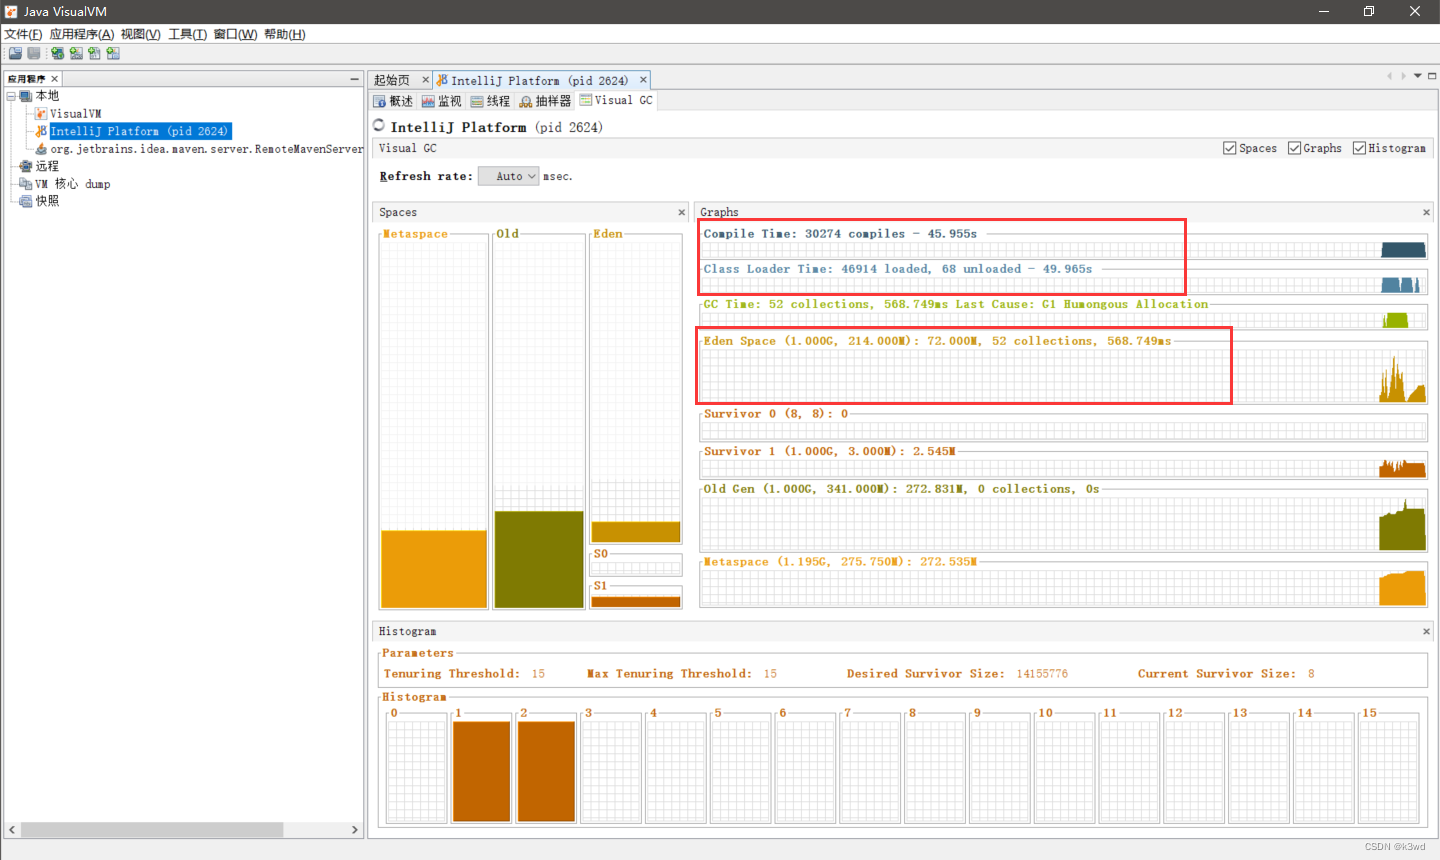Select VisualVM in the applications tree
Image resolution: width=1440 pixels, height=860 pixels.
pos(76,114)
